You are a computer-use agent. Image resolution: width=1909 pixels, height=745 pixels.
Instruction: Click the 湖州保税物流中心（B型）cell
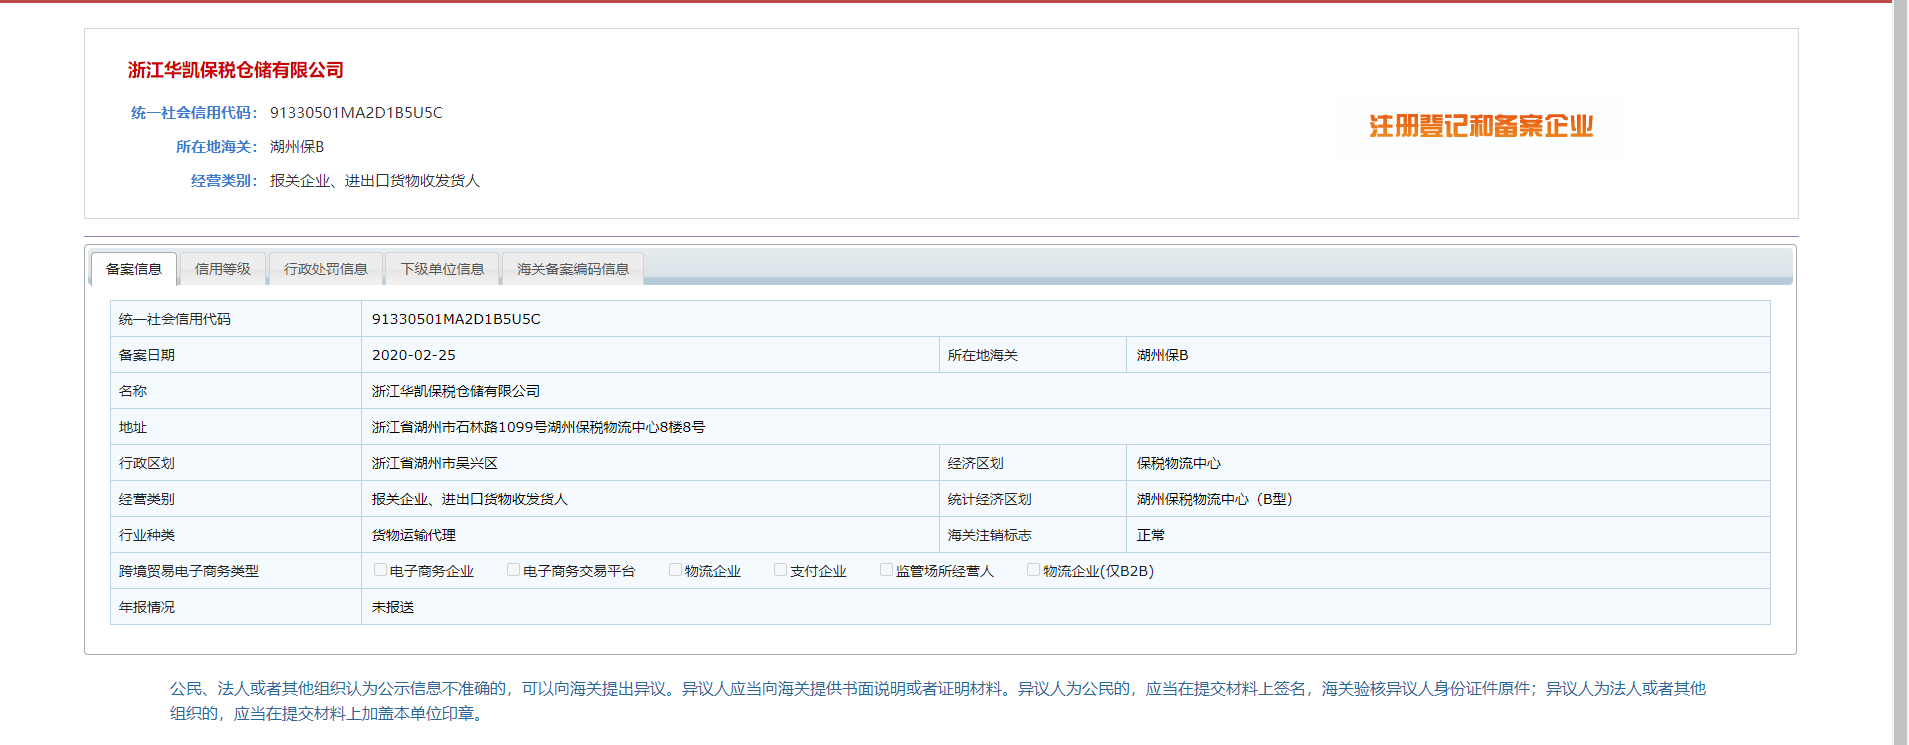tap(1448, 499)
